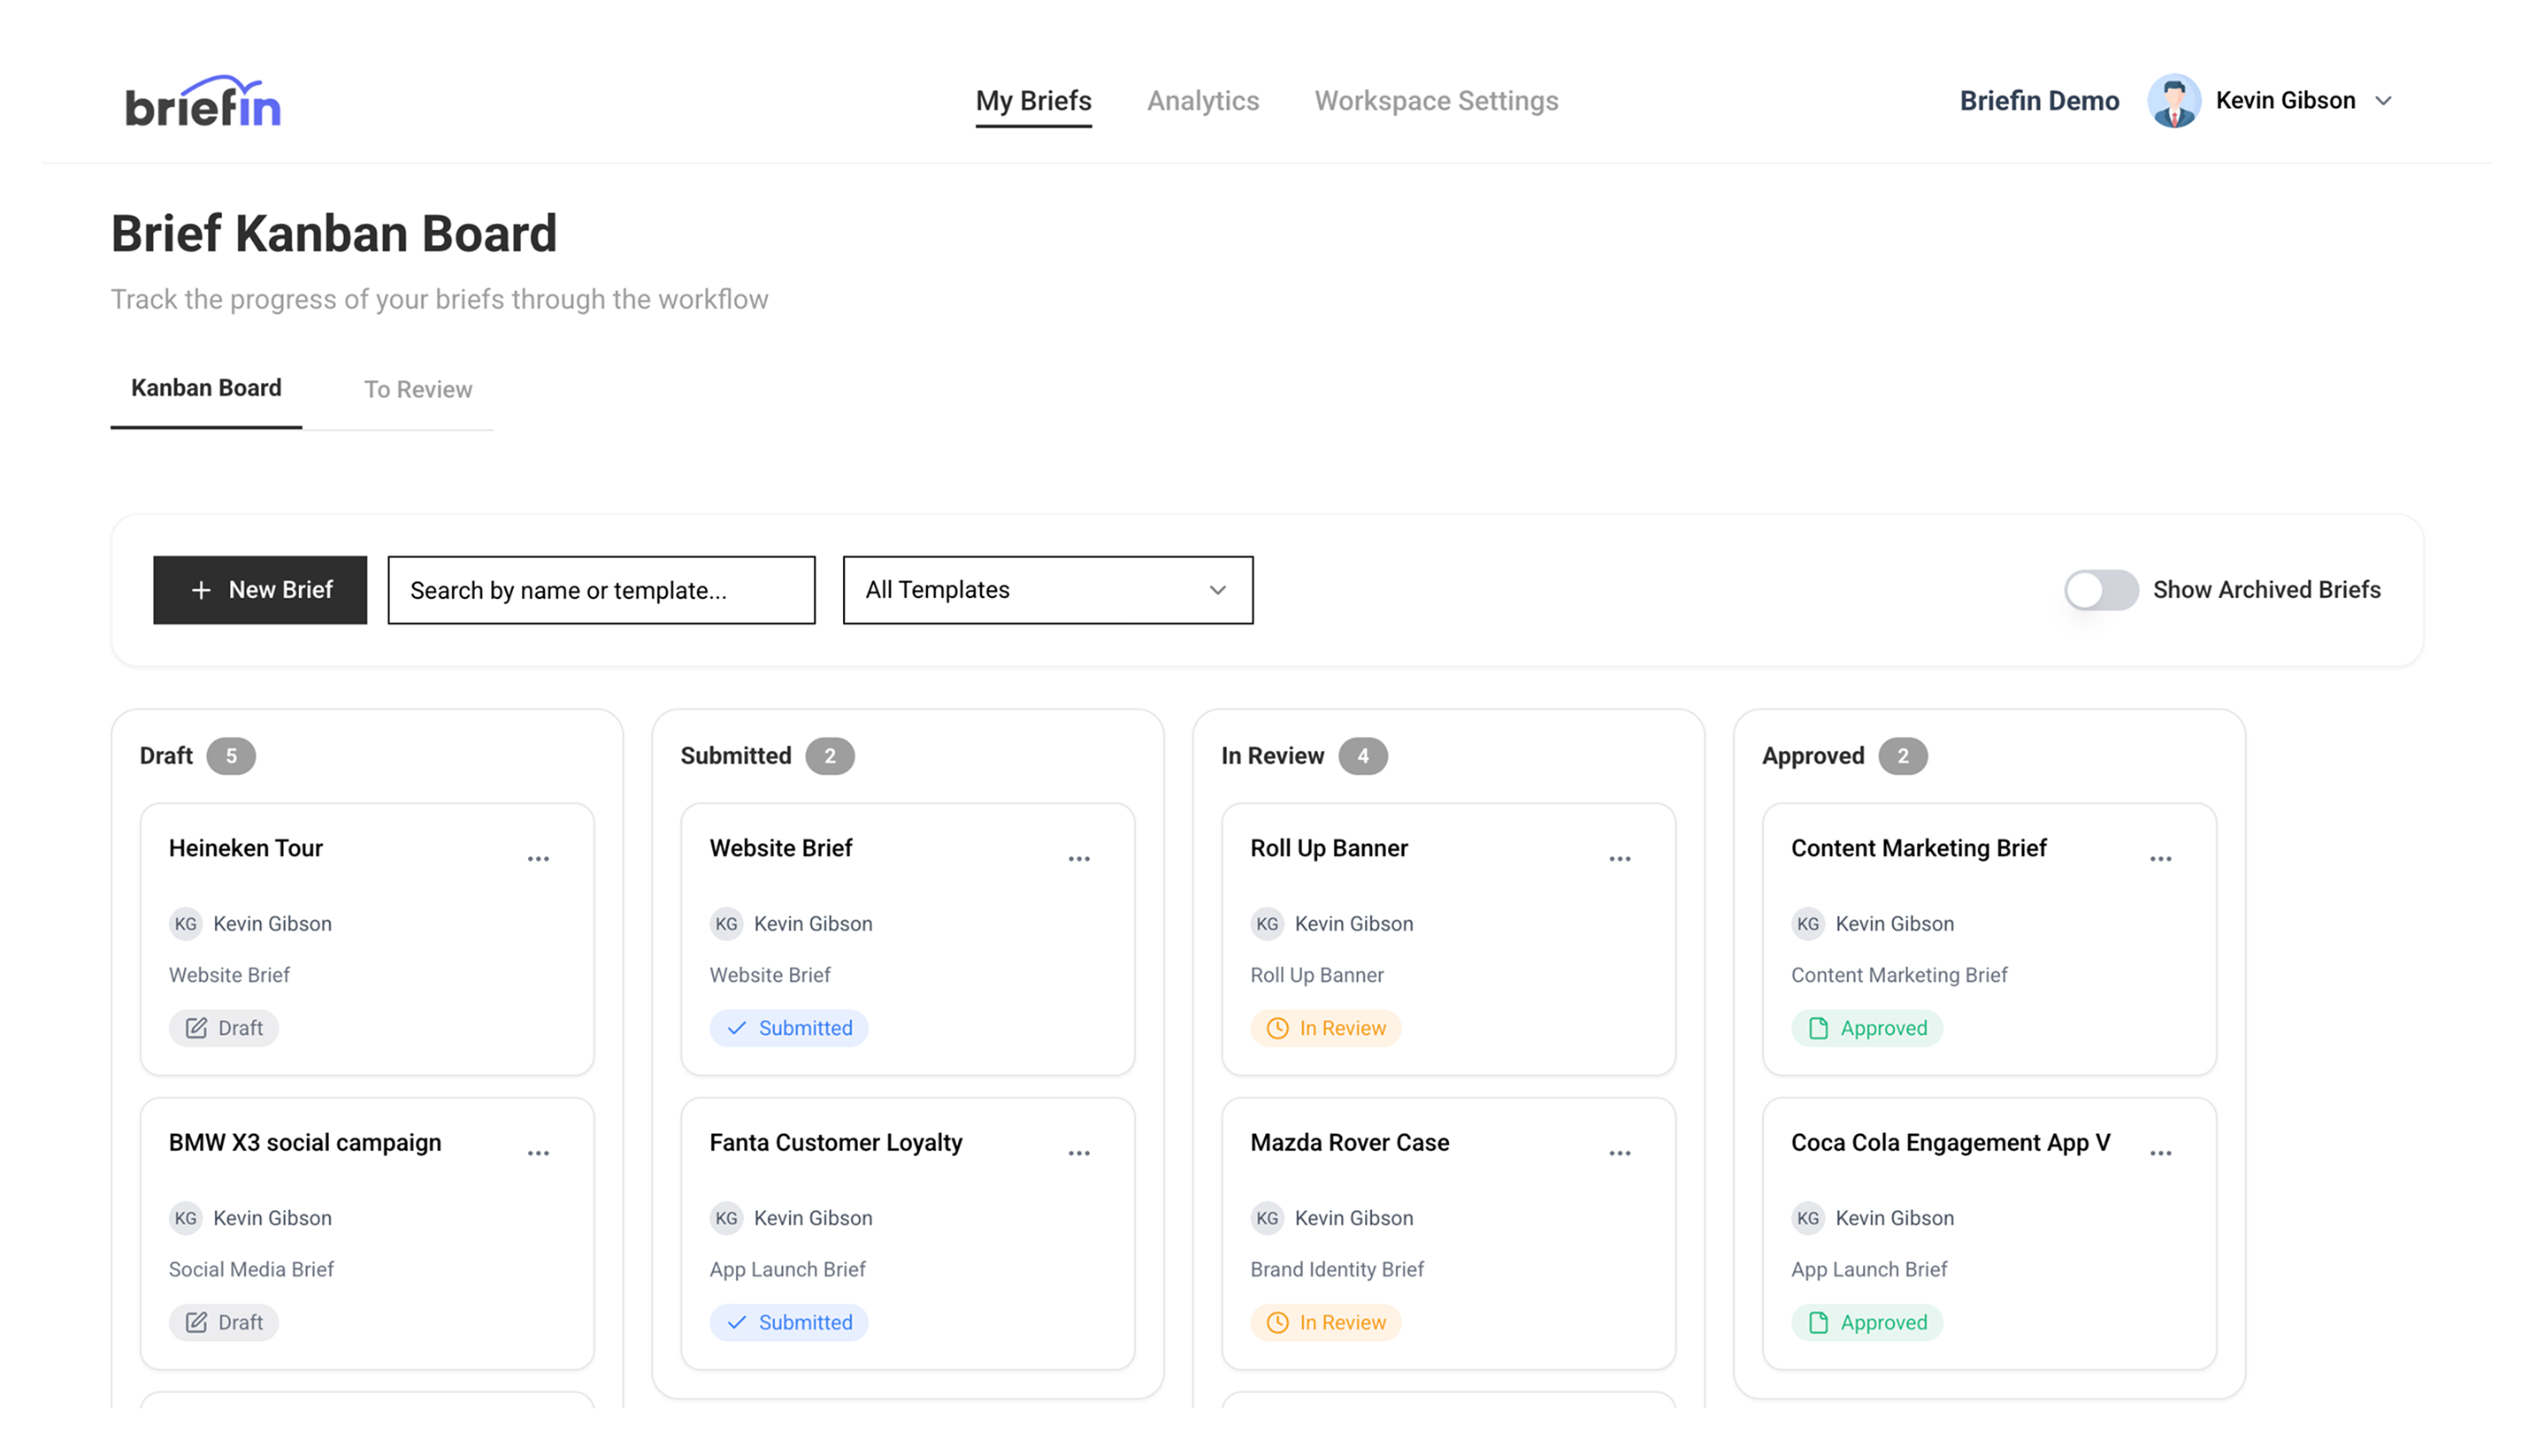The image size is (2537, 1456).
Task: Click Submitted badge on Website Brief card
Action: pyautogui.click(x=789, y=1028)
